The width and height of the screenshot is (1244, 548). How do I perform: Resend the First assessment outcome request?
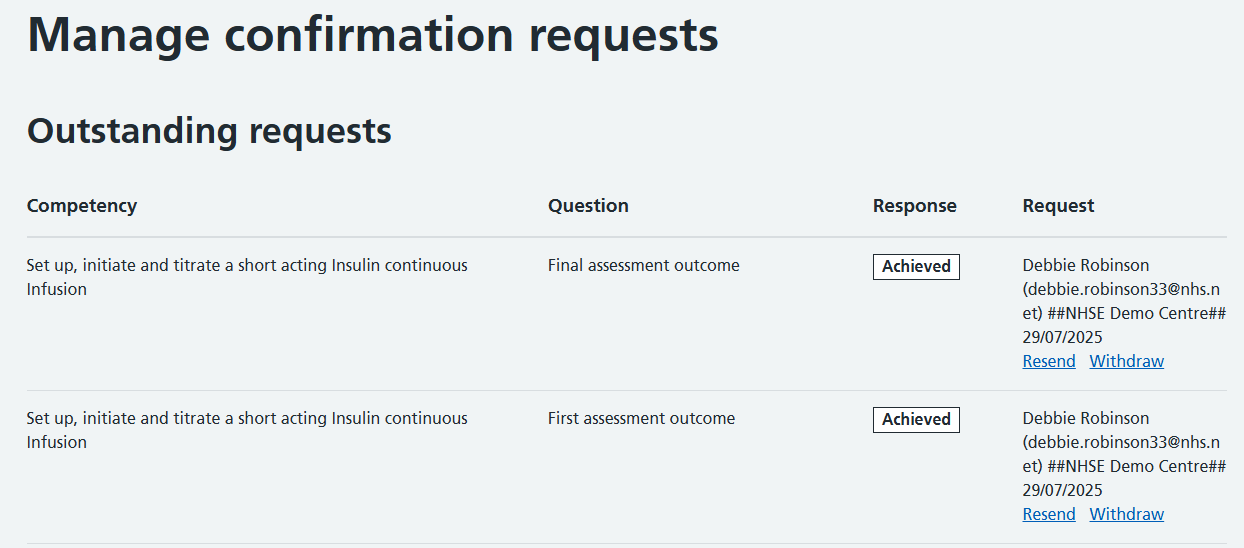point(1049,514)
